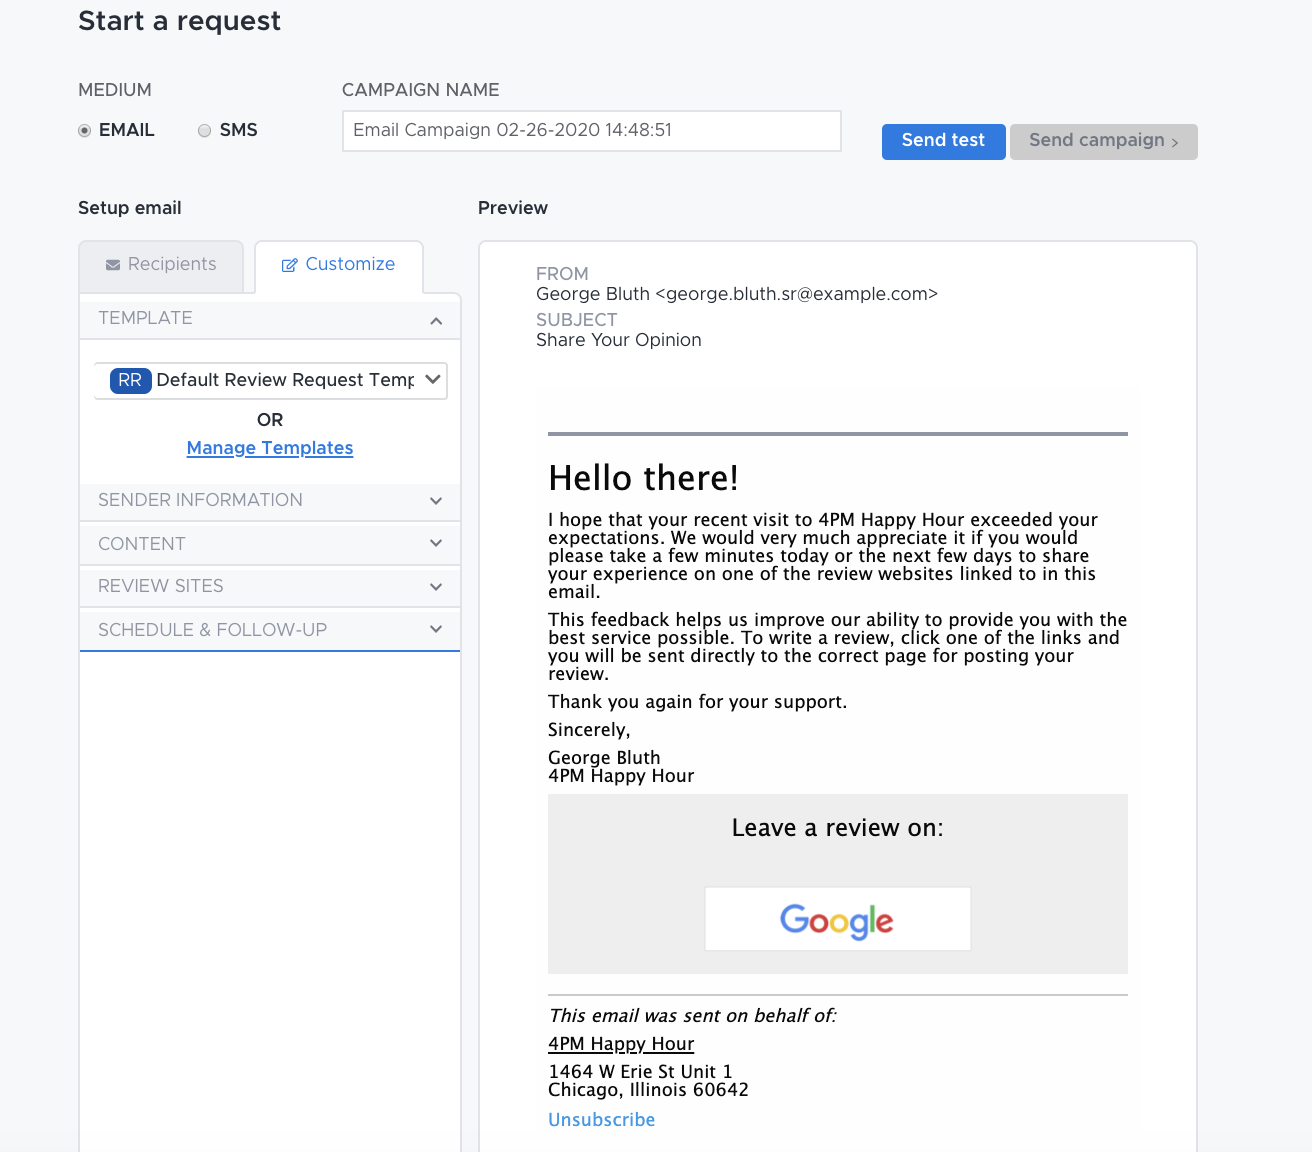Click the Send test button

942,141
